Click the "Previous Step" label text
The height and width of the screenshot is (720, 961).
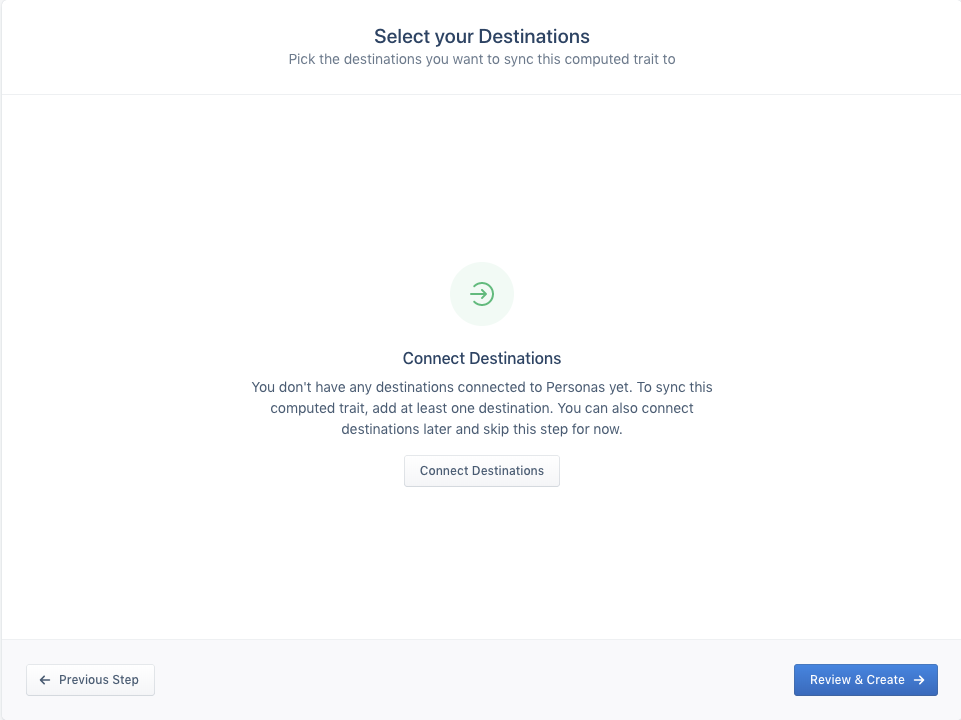(98, 680)
